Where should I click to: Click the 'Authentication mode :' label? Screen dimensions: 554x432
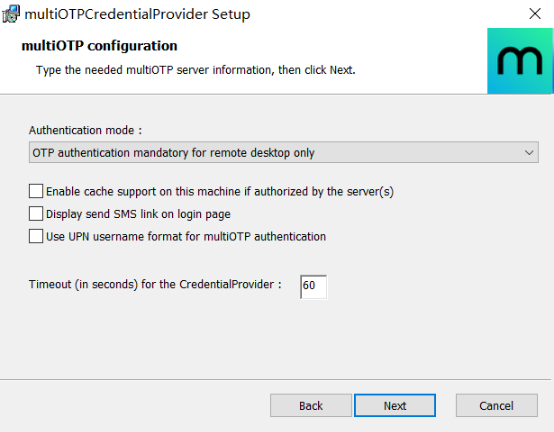(86, 130)
